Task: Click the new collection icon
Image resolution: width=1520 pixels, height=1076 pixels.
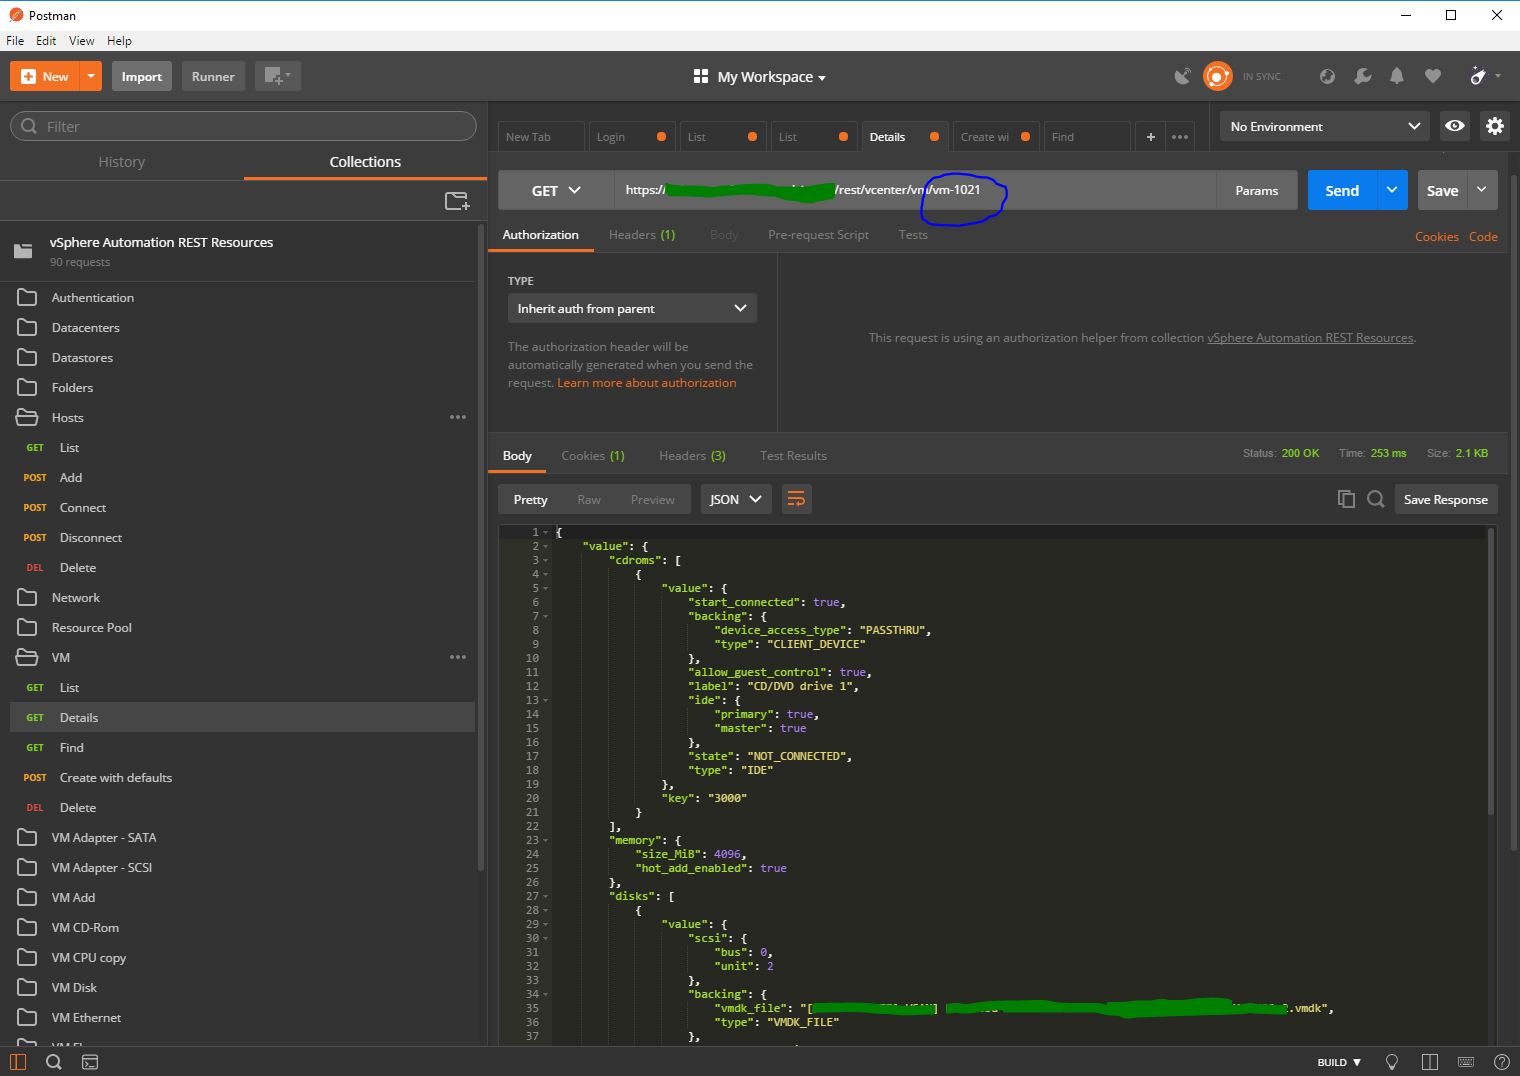Action: (457, 201)
